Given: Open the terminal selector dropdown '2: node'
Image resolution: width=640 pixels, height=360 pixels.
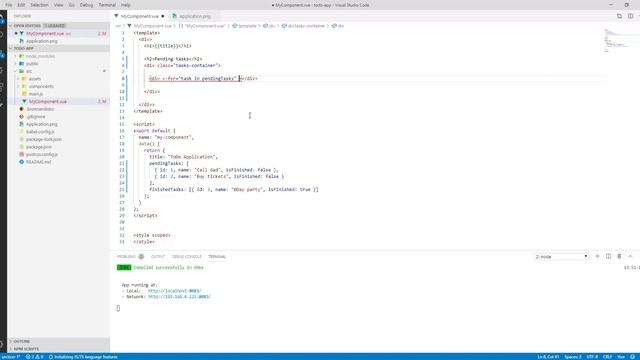Looking at the screenshot, I should coord(561,256).
